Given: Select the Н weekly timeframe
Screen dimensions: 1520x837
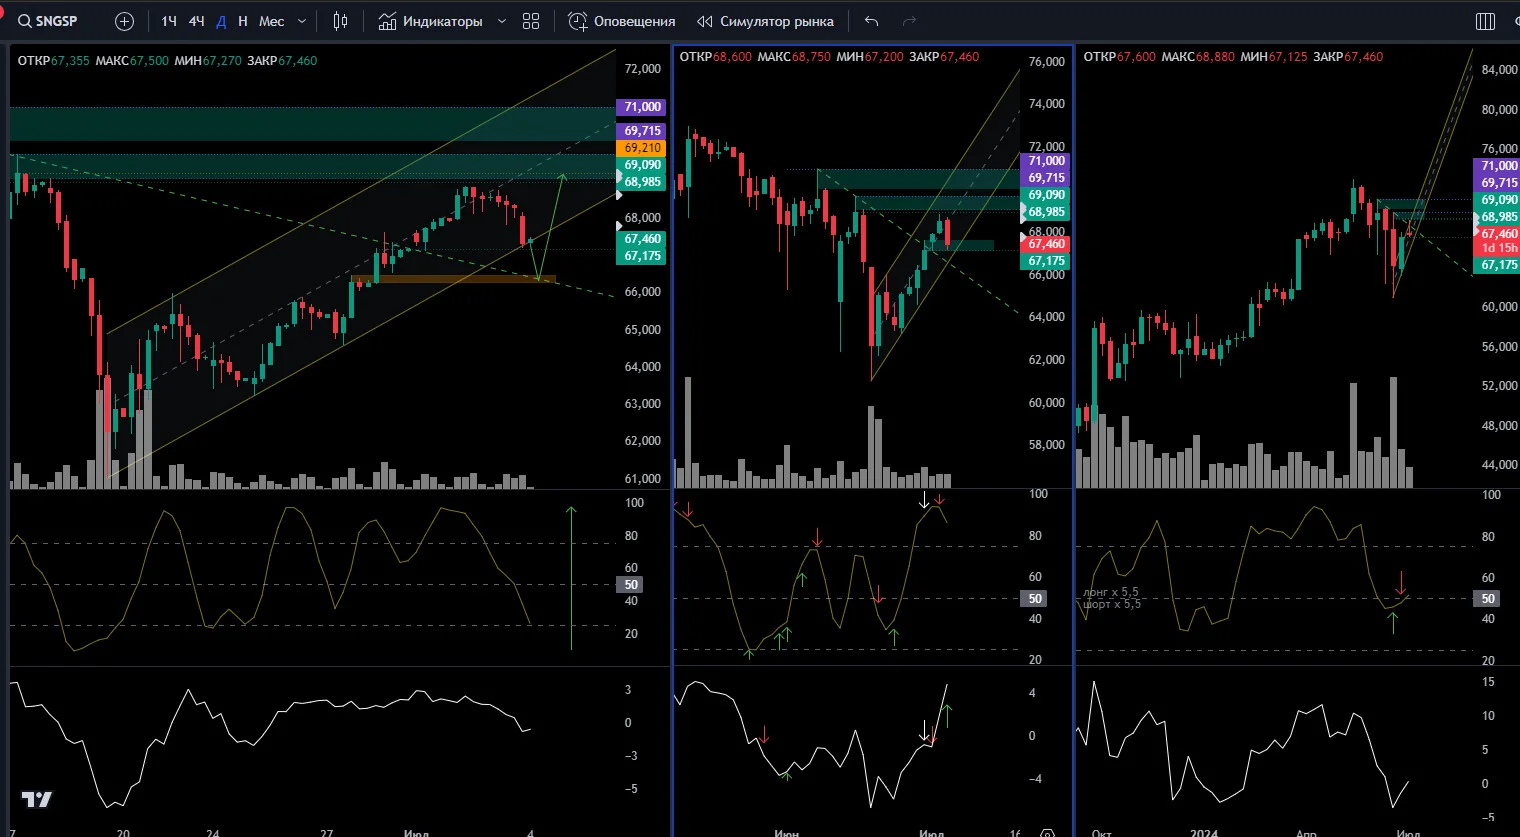Looking at the screenshot, I should pos(243,21).
